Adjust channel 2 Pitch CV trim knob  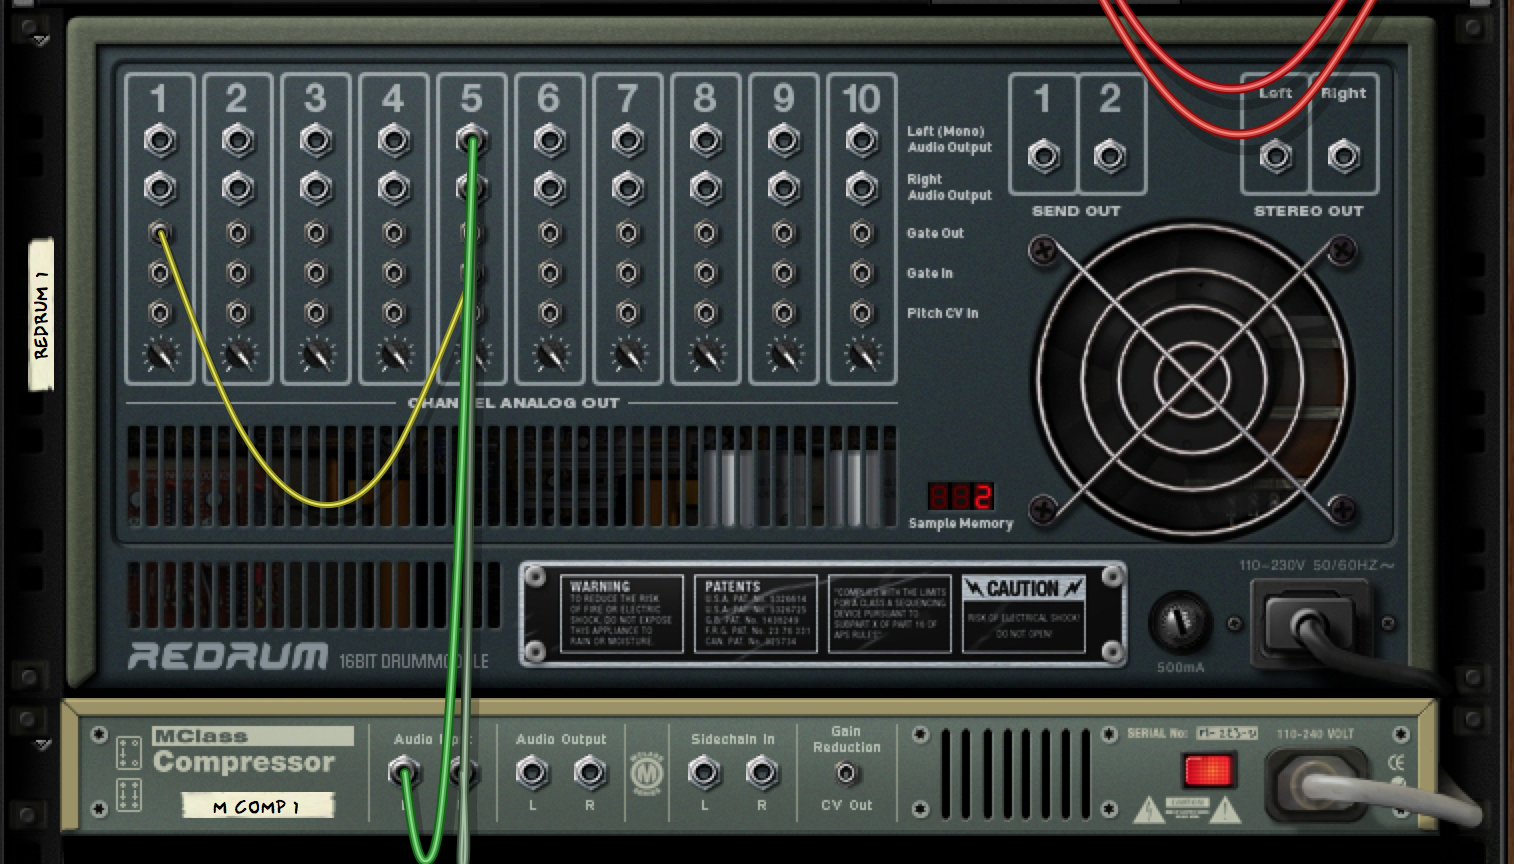[x=238, y=354]
